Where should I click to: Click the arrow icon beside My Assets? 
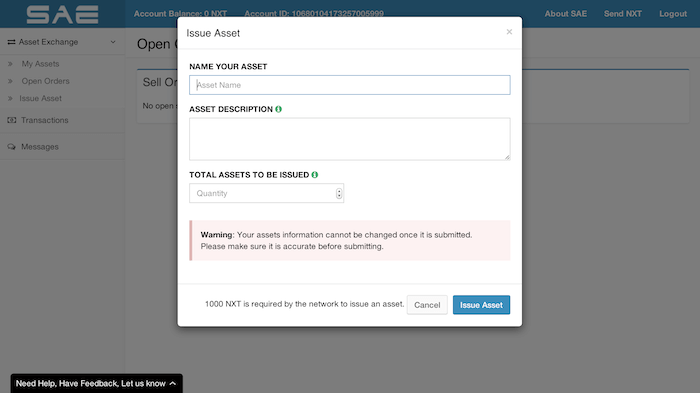[x=10, y=64]
